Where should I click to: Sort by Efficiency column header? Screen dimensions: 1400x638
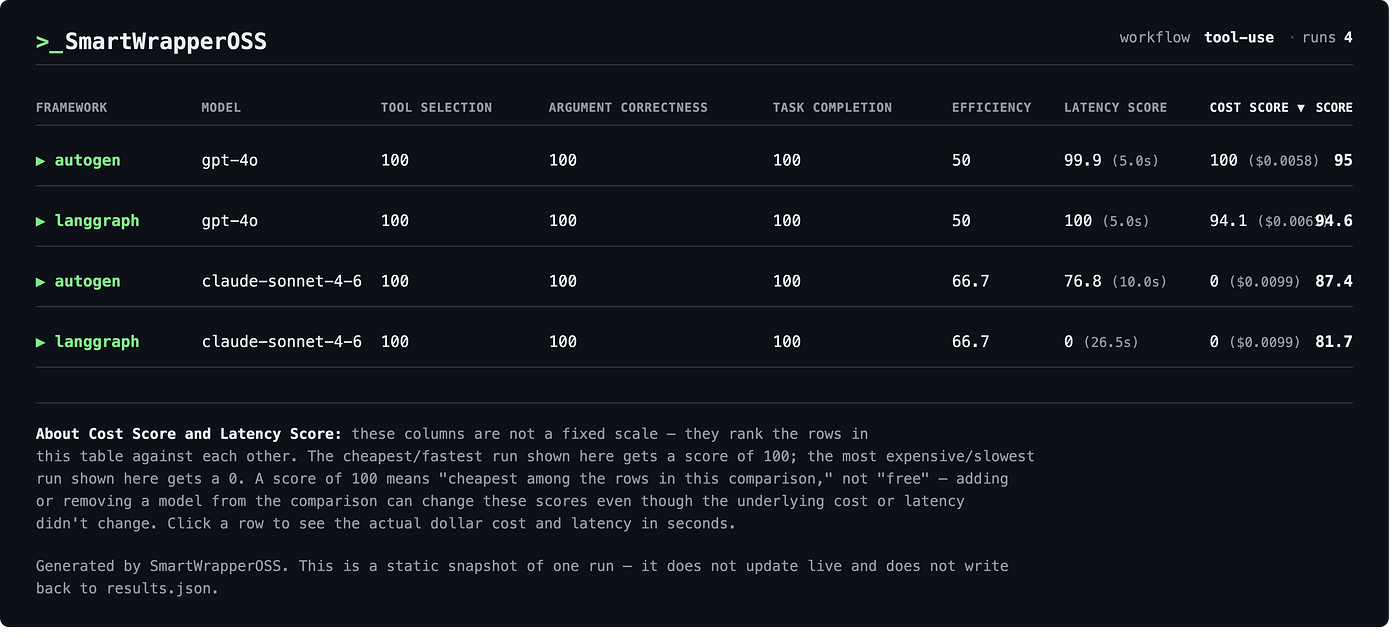(x=991, y=108)
